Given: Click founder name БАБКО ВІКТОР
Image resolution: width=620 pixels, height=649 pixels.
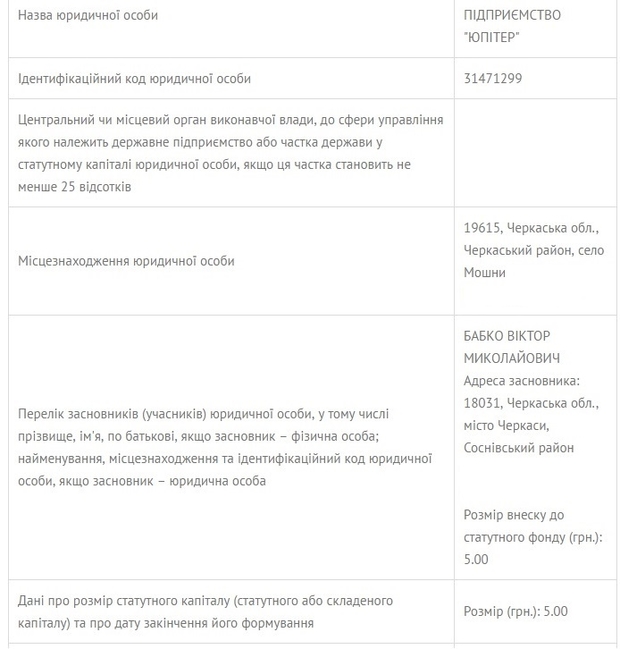Looking at the screenshot, I should (507, 336).
